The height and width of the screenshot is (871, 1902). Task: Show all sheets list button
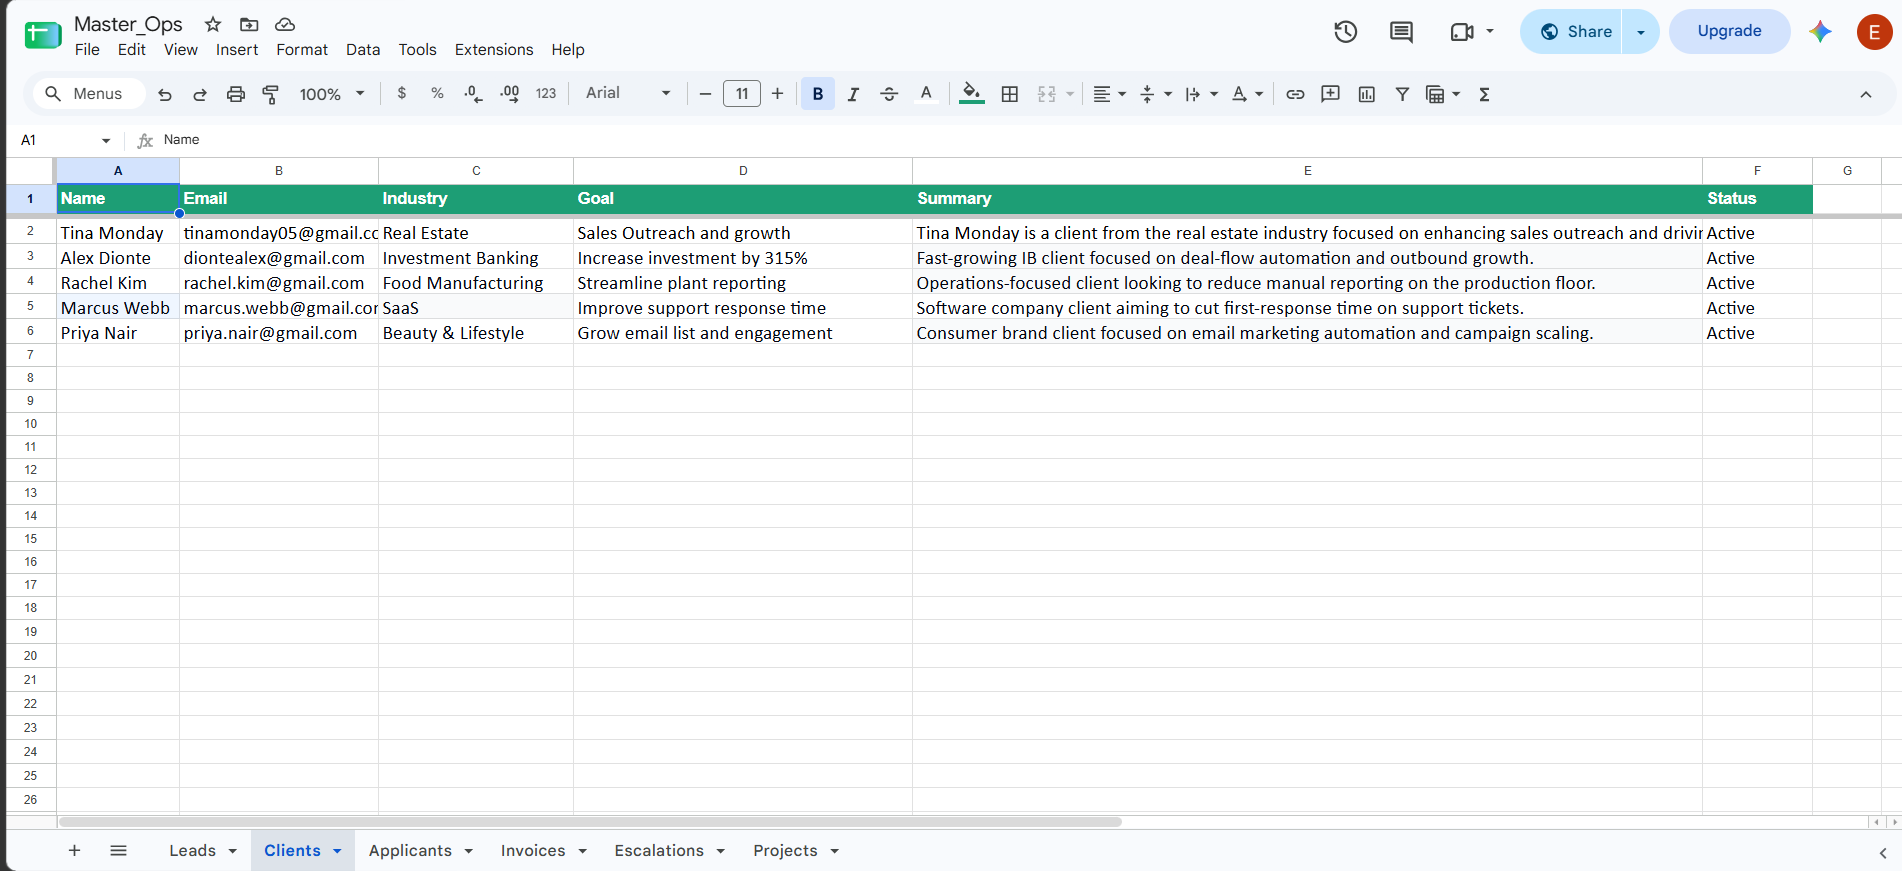pyautogui.click(x=118, y=851)
